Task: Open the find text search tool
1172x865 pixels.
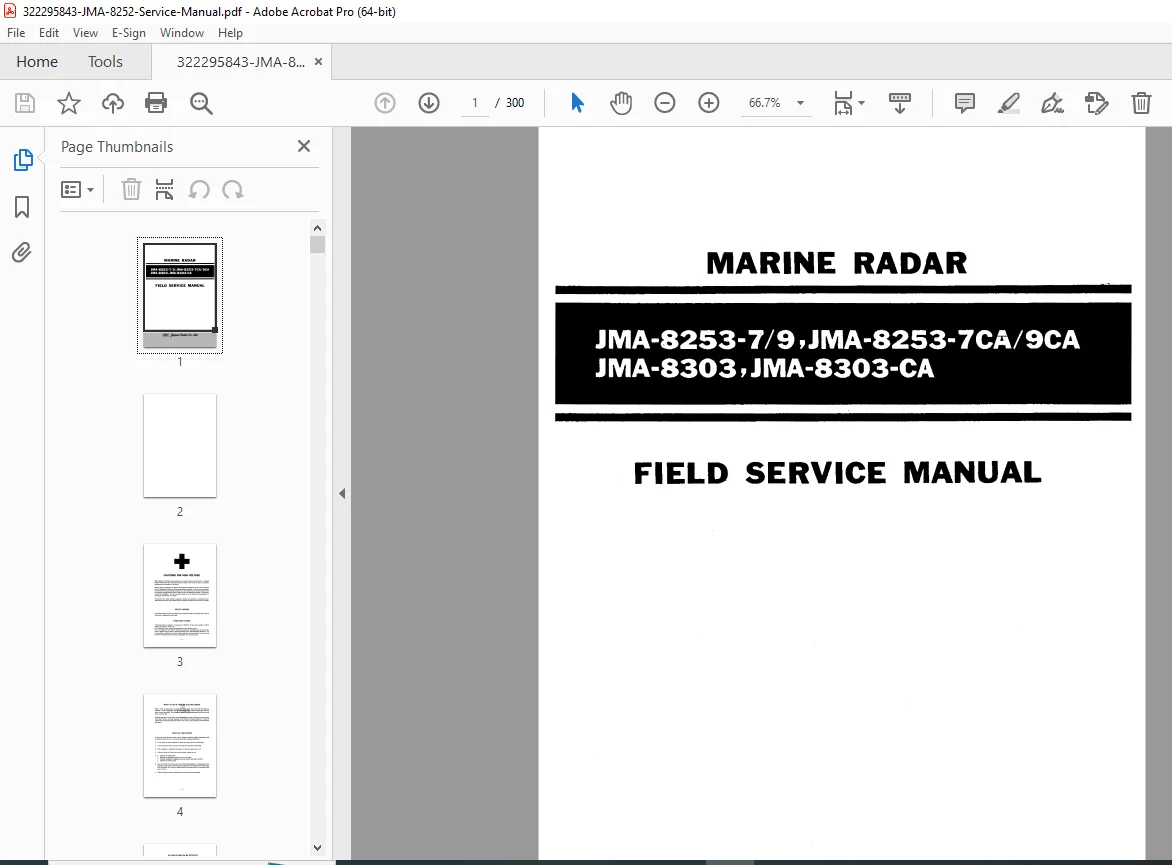Action: [x=201, y=103]
